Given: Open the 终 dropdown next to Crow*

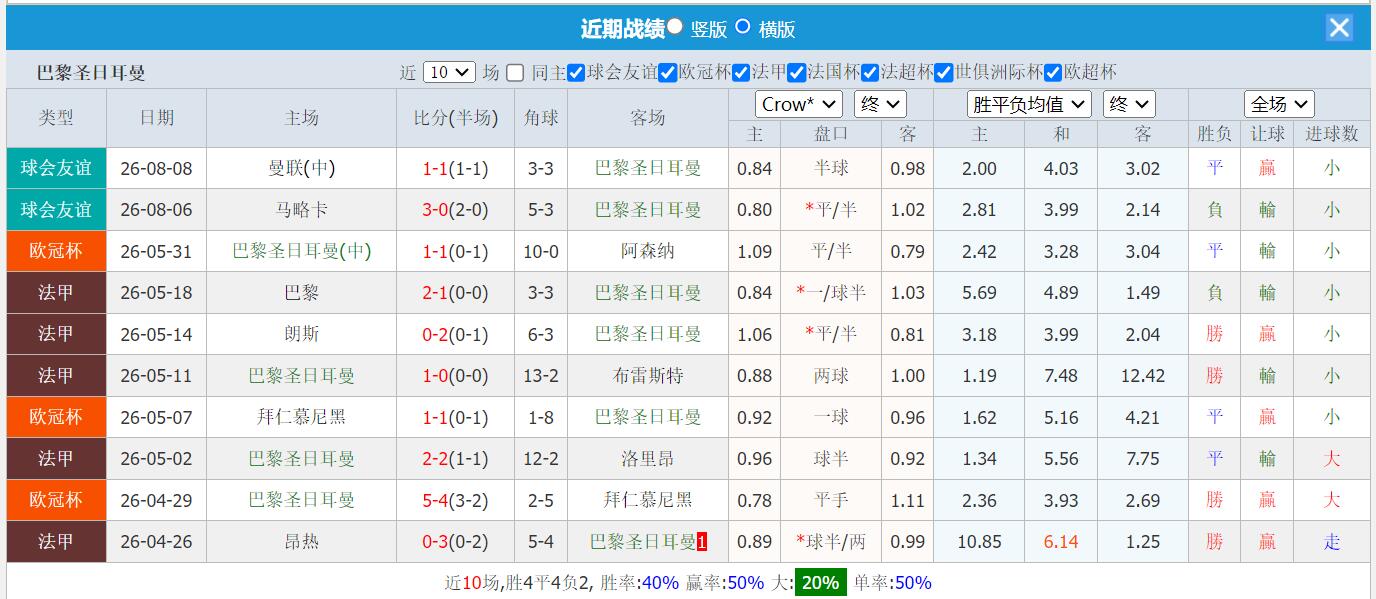Looking at the screenshot, I should (x=880, y=104).
